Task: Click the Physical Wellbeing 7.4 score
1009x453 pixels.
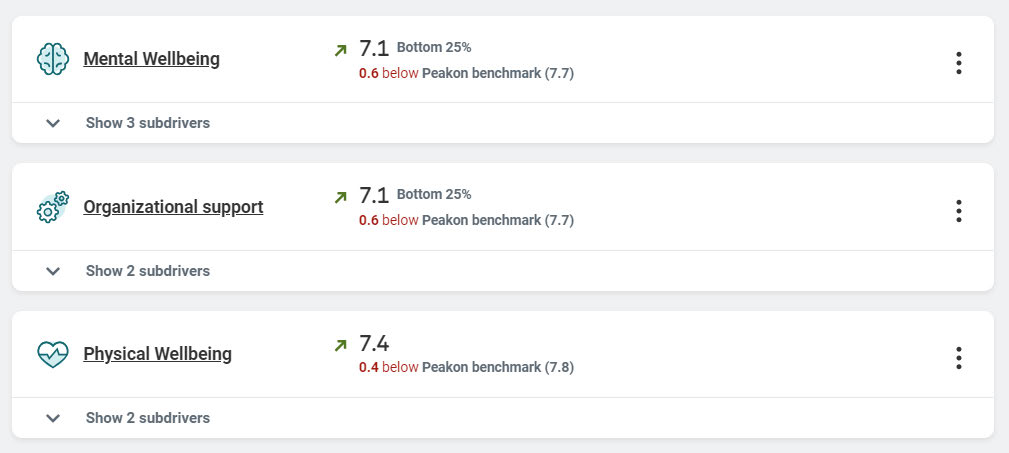Action: tap(373, 344)
